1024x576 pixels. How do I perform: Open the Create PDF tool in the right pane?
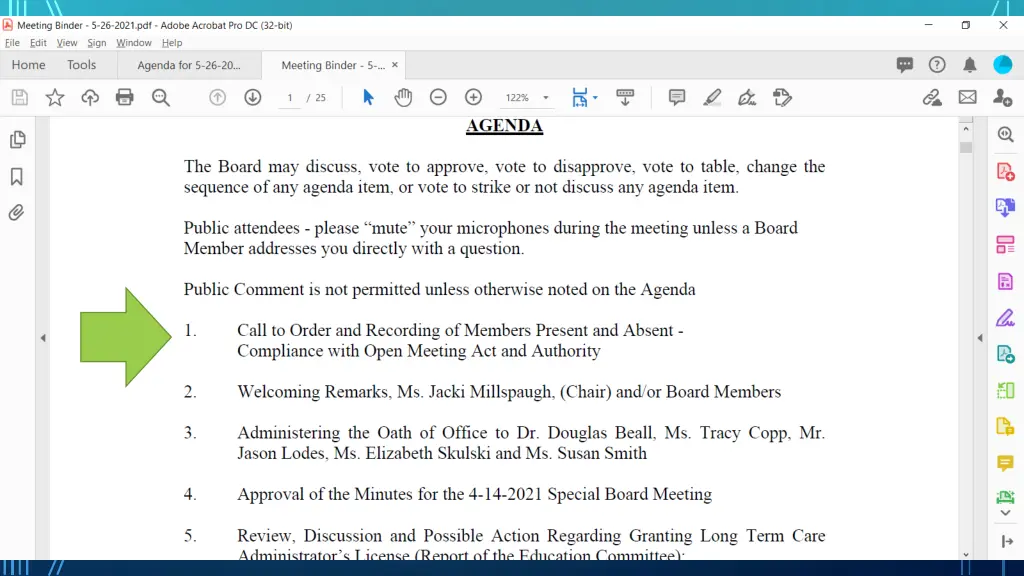[1006, 171]
